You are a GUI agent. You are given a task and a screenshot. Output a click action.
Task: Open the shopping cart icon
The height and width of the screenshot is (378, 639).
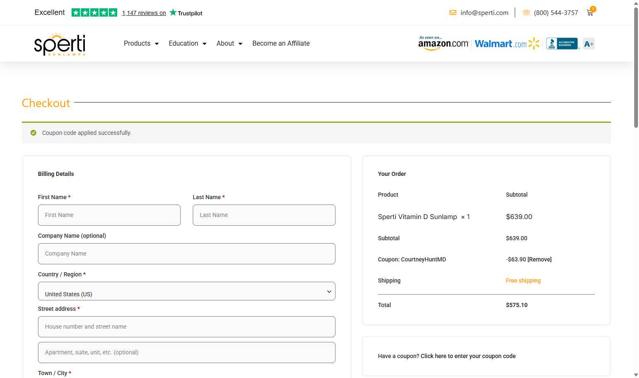pyautogui.click(x=591, y=12)
